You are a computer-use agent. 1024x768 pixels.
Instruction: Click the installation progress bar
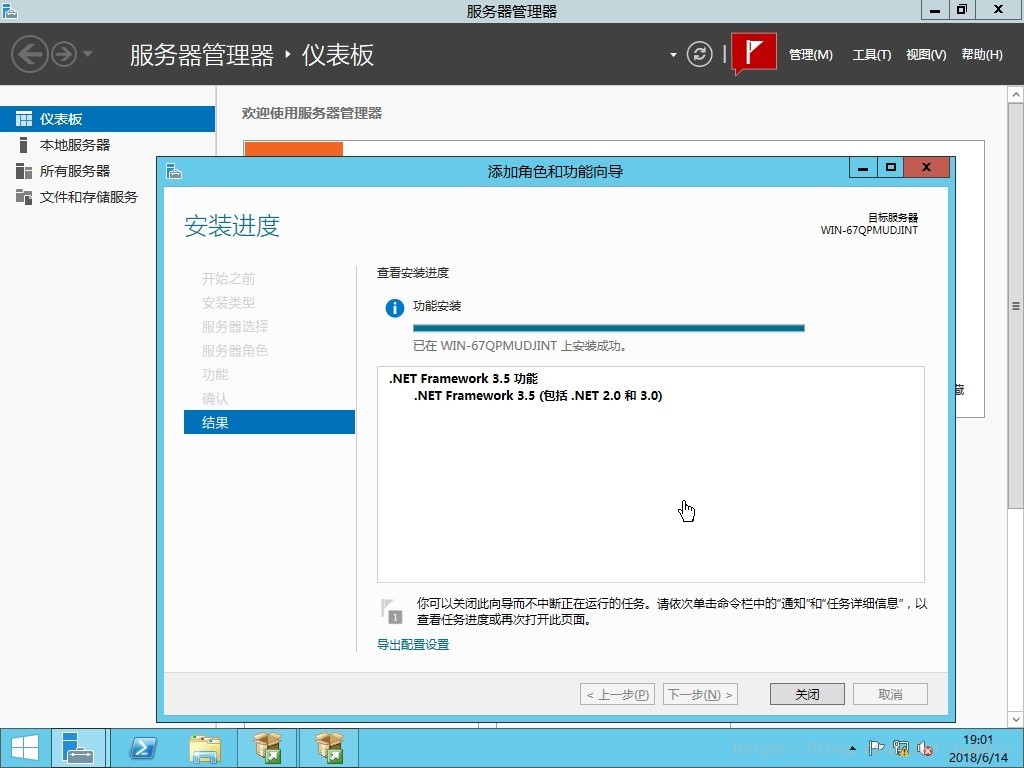coord(609,328)
